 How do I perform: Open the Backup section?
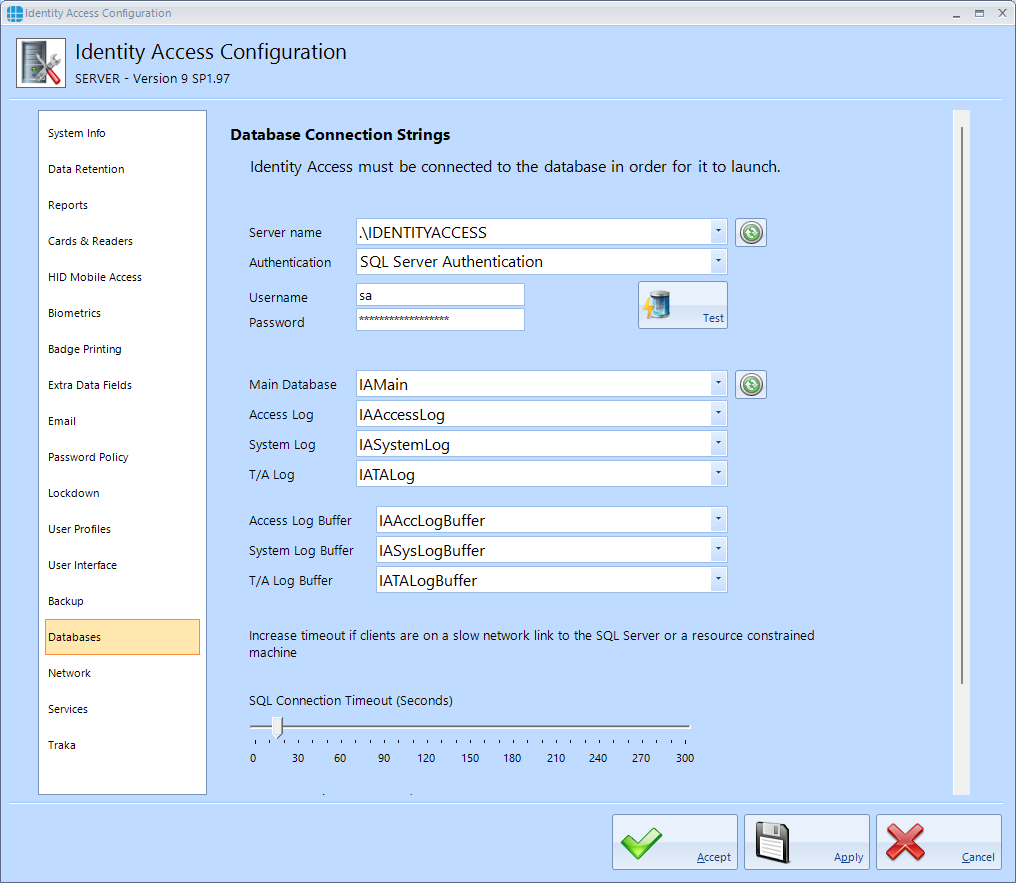122,601
